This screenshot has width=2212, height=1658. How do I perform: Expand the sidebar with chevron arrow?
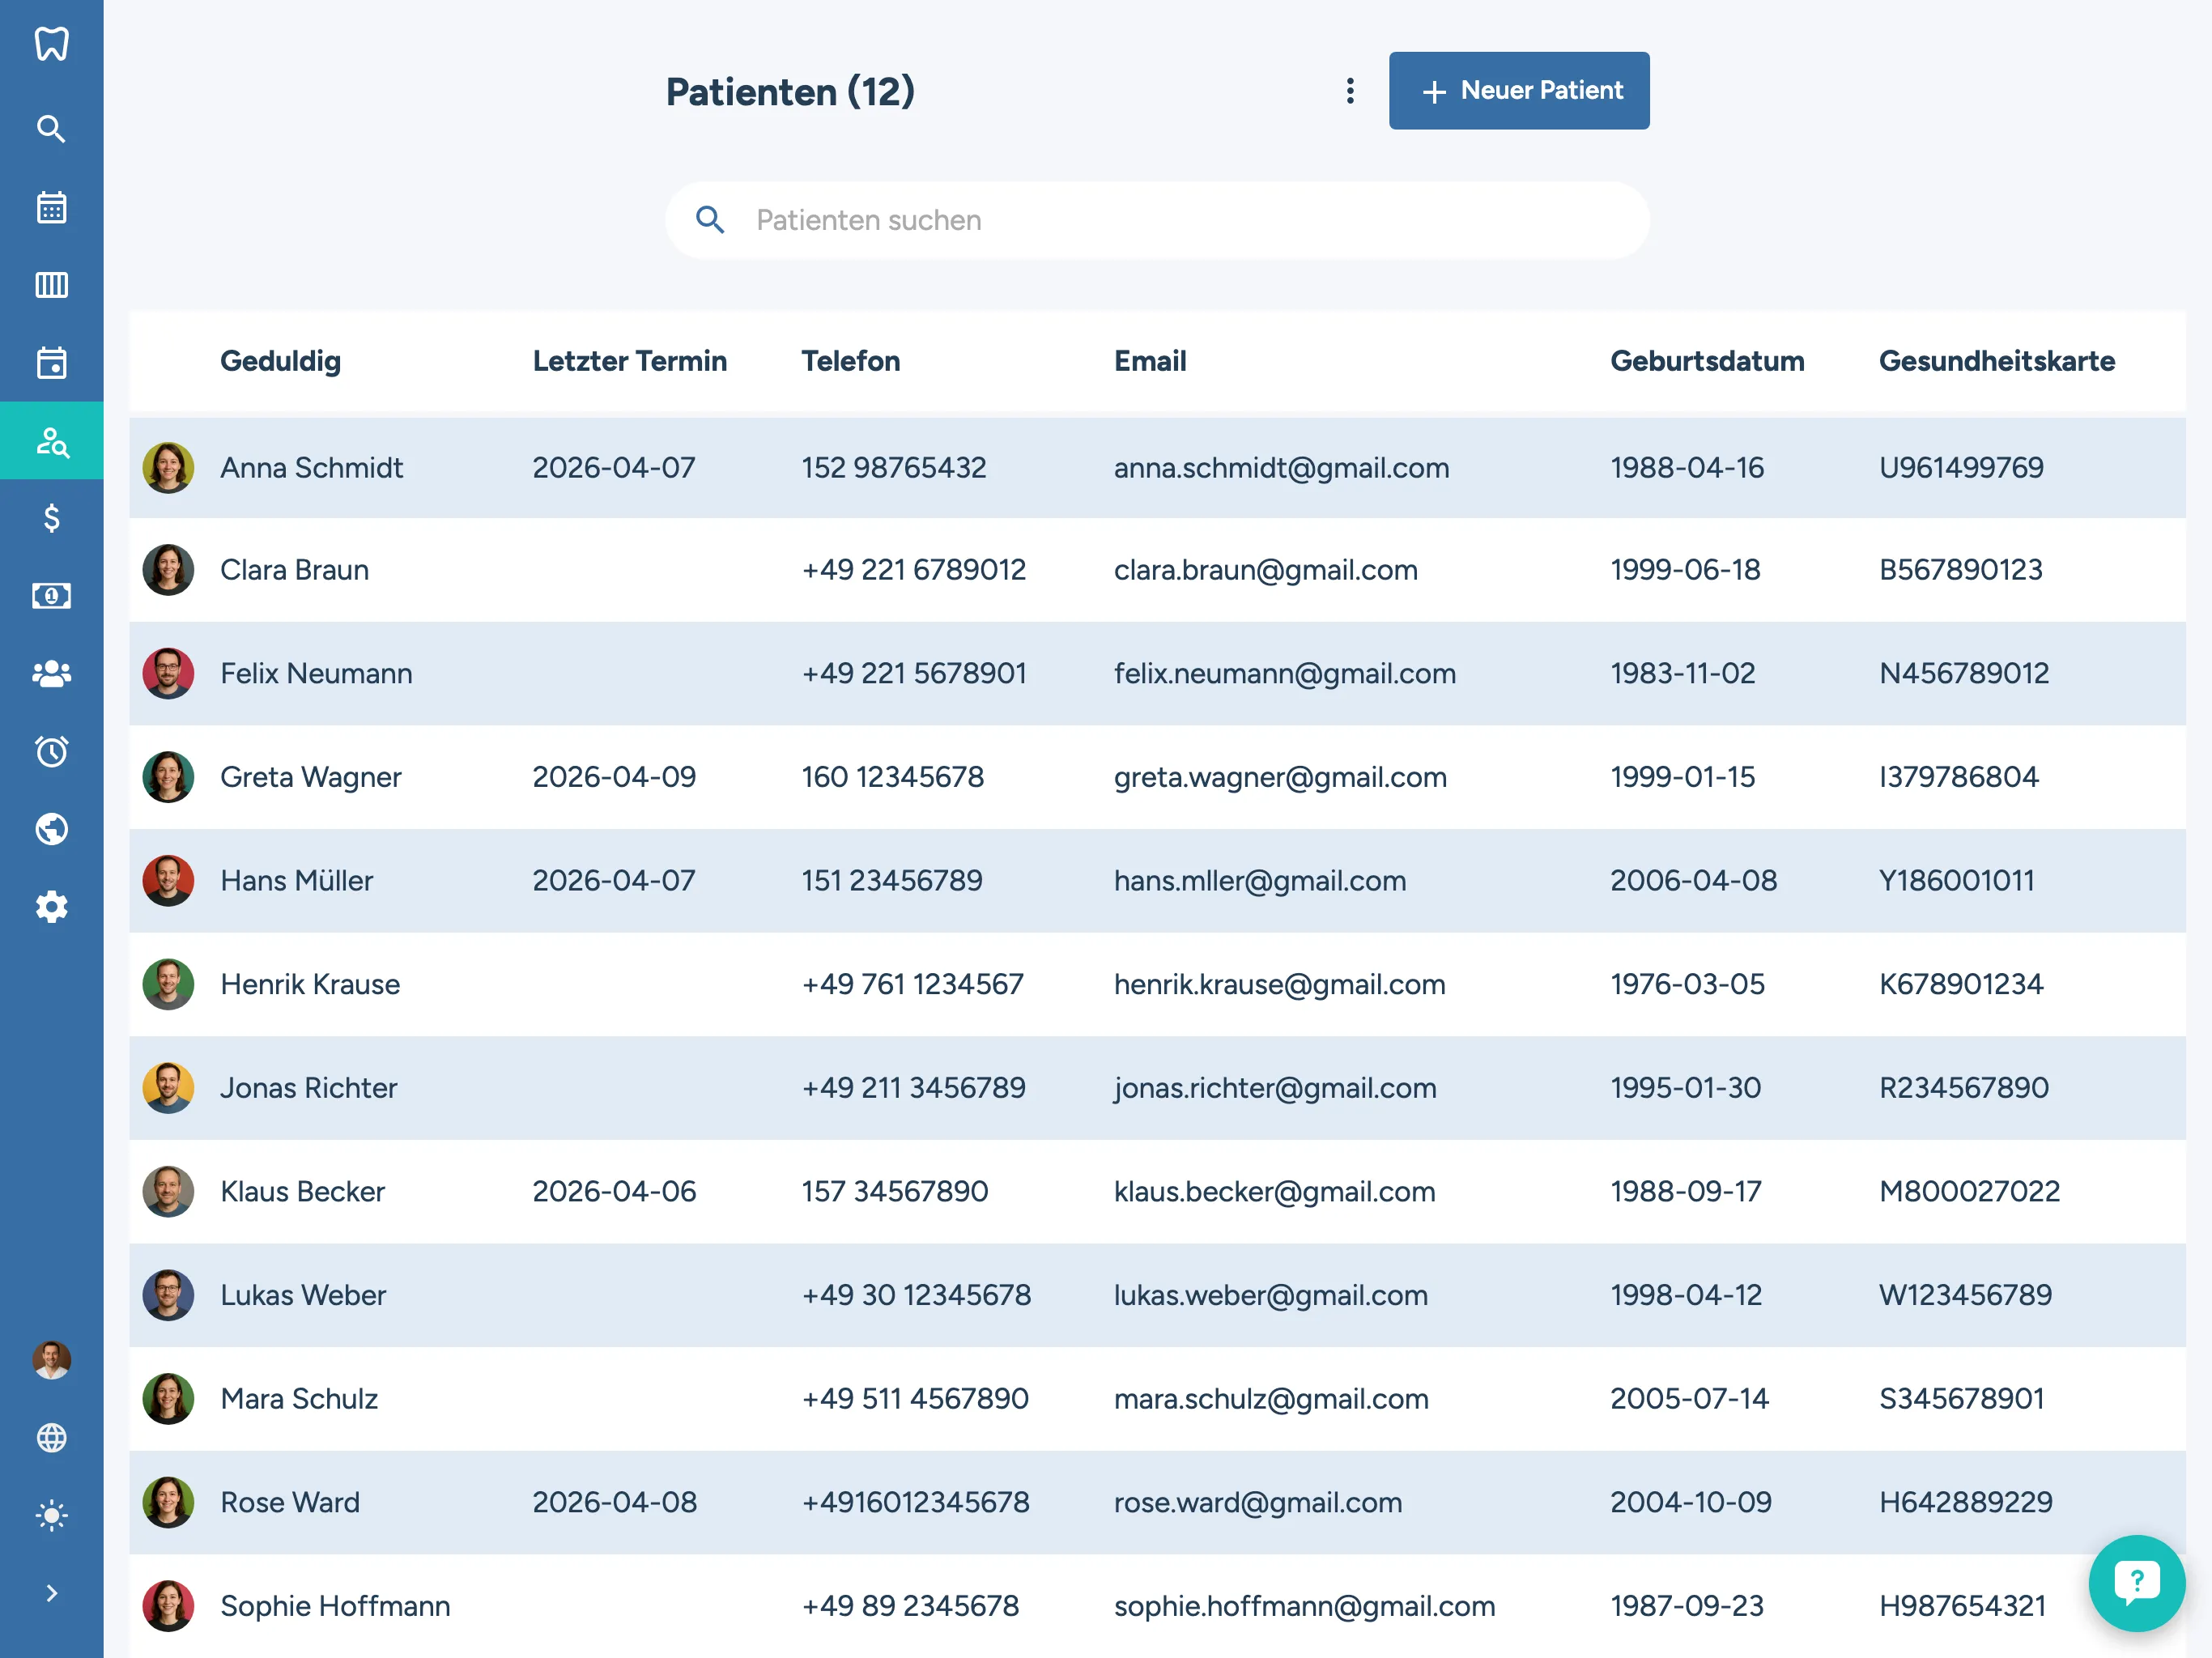(51, 1593)
